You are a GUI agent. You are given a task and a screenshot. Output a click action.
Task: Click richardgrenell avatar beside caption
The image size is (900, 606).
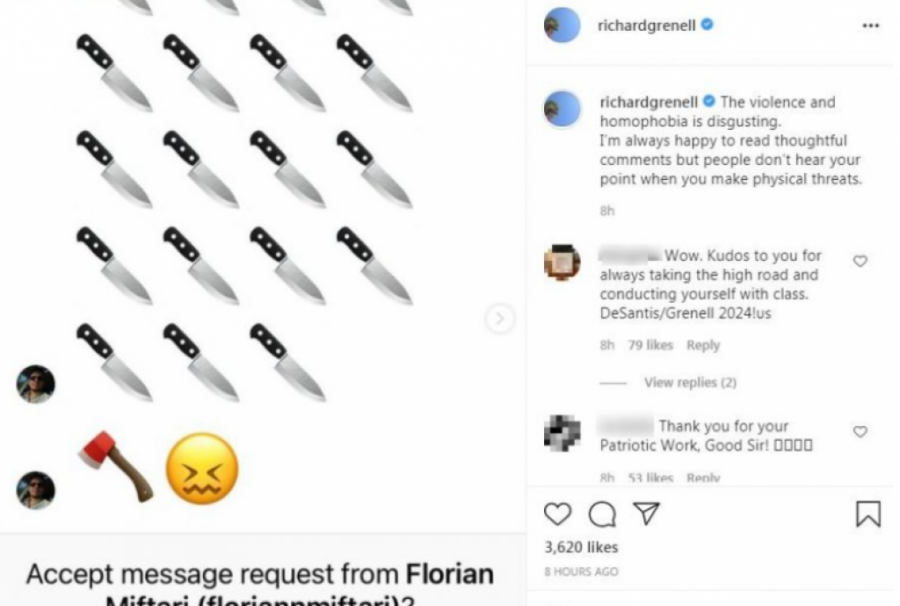pyautogui.click(x=562, y=108)
